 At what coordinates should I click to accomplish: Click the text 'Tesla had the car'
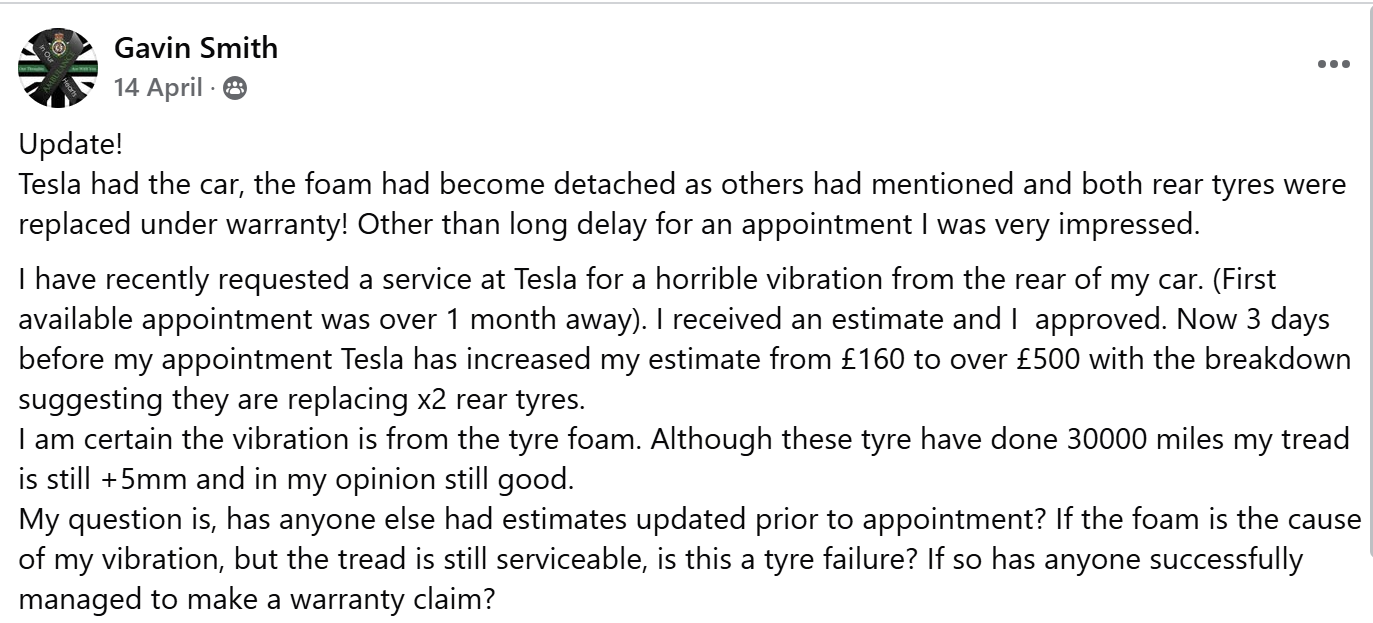[x=127, y=185]
